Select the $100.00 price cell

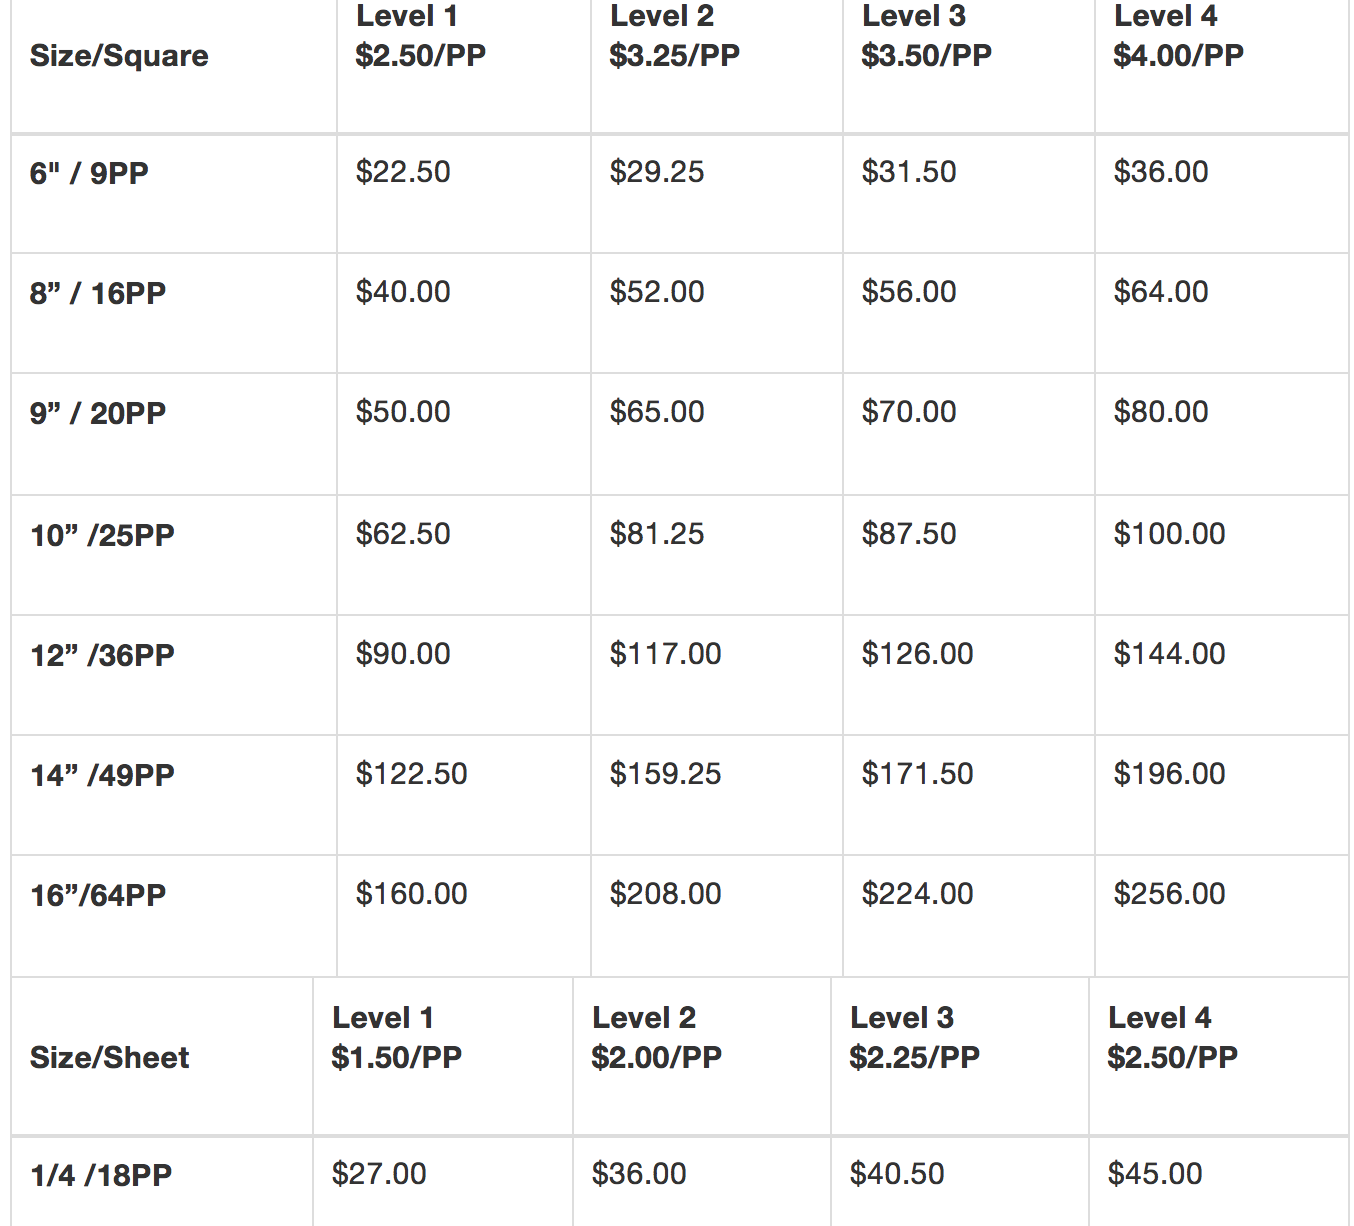pyautogui.click(x=1169, y=534)
